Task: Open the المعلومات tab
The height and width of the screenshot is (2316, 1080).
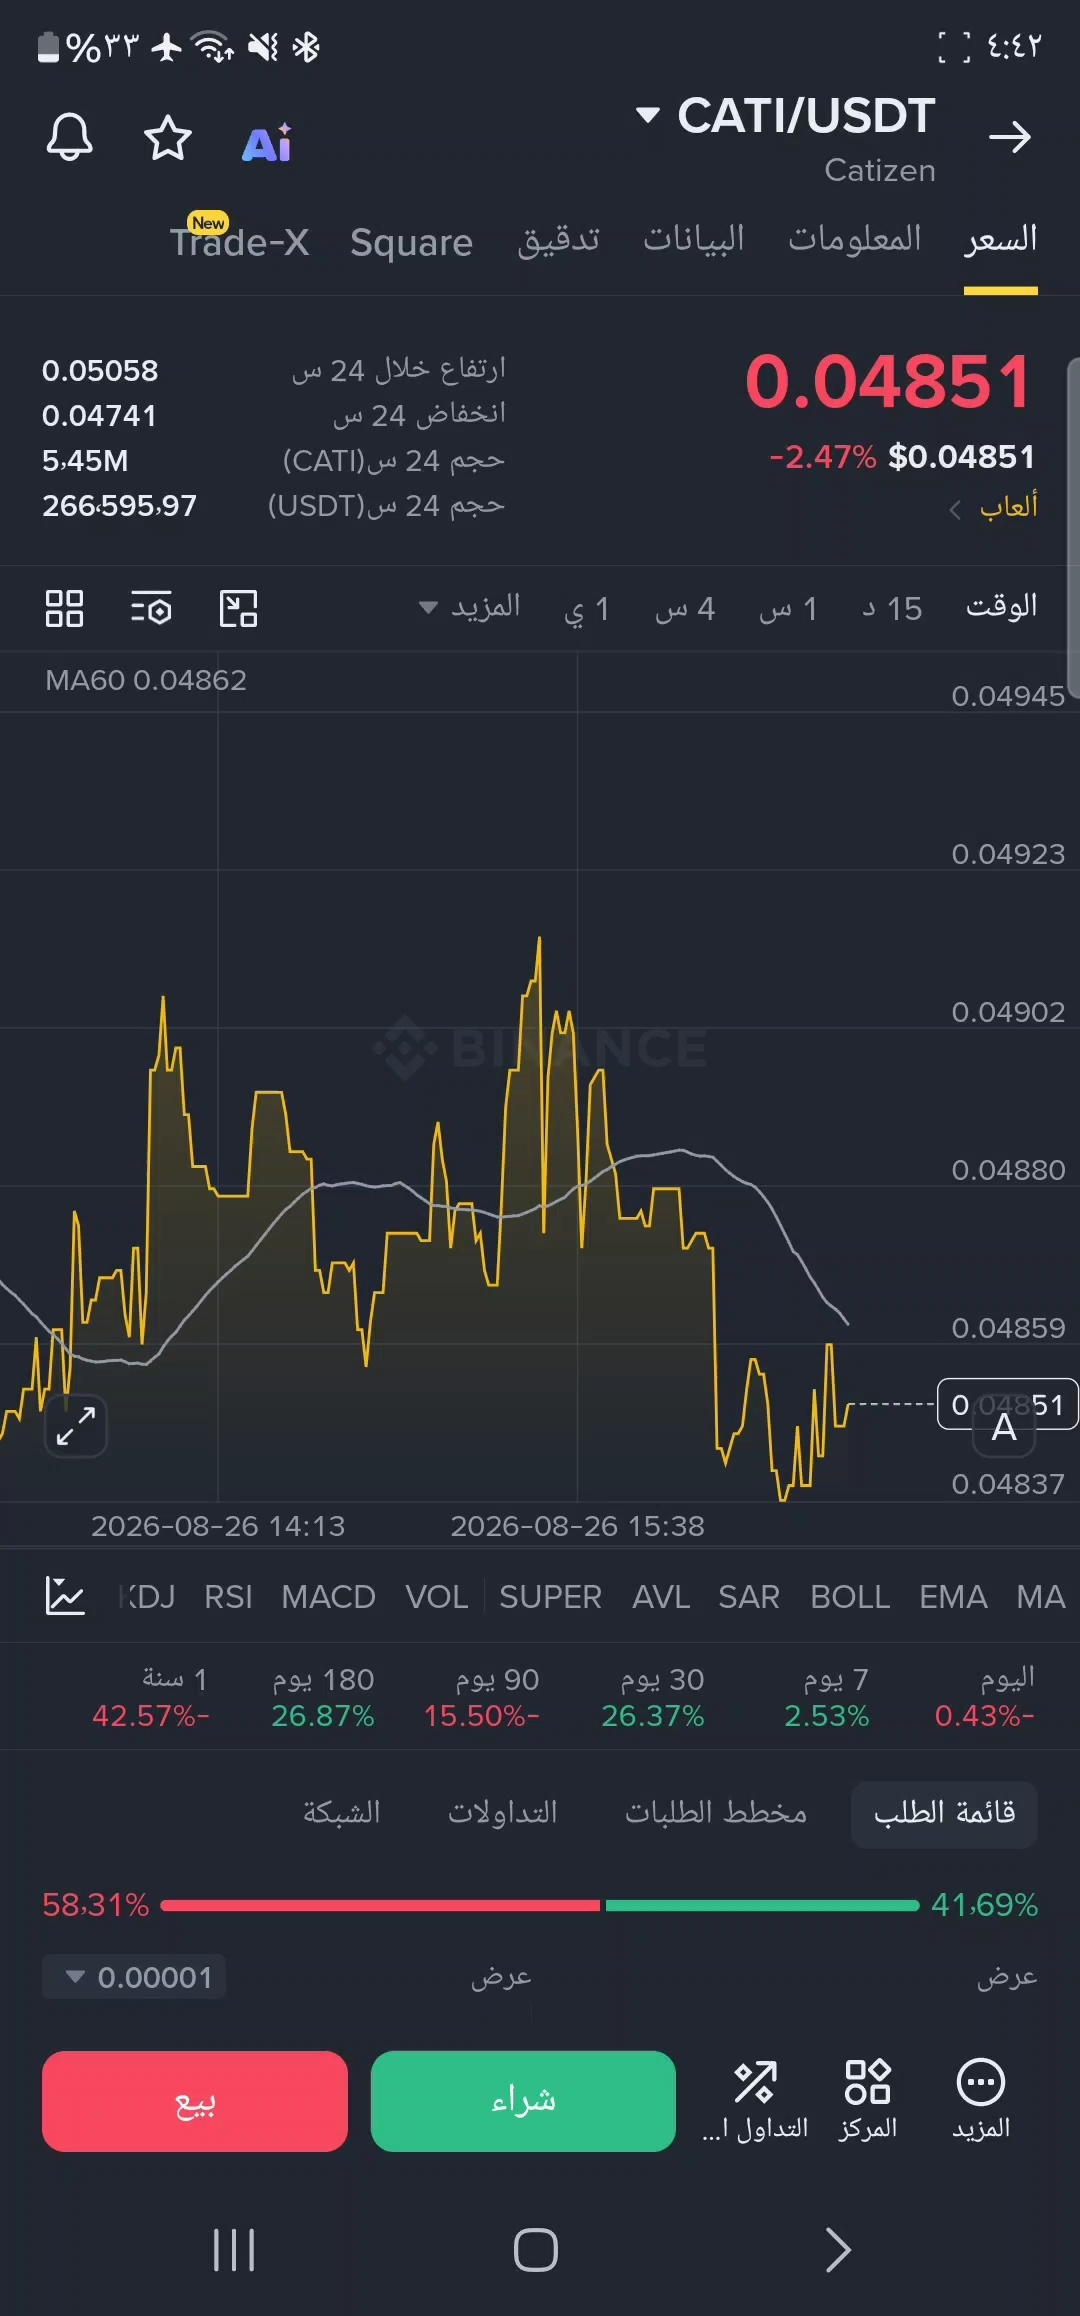Action: click(854, 239)
